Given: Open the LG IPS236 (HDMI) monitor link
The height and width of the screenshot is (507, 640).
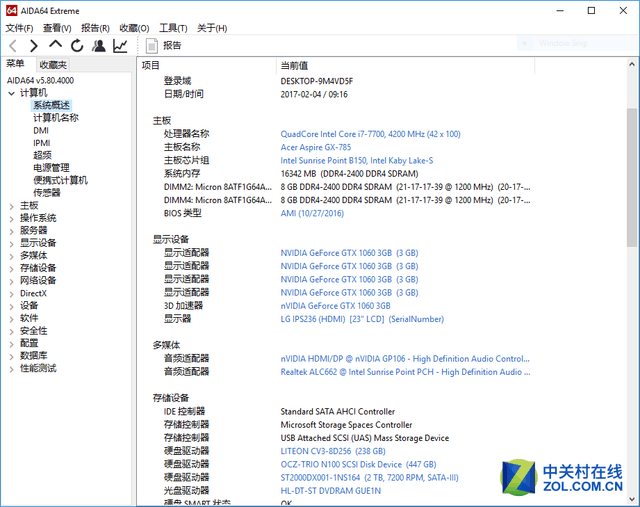Looking at the screenshot, I should pyautogui.click(x=362, y=319).
